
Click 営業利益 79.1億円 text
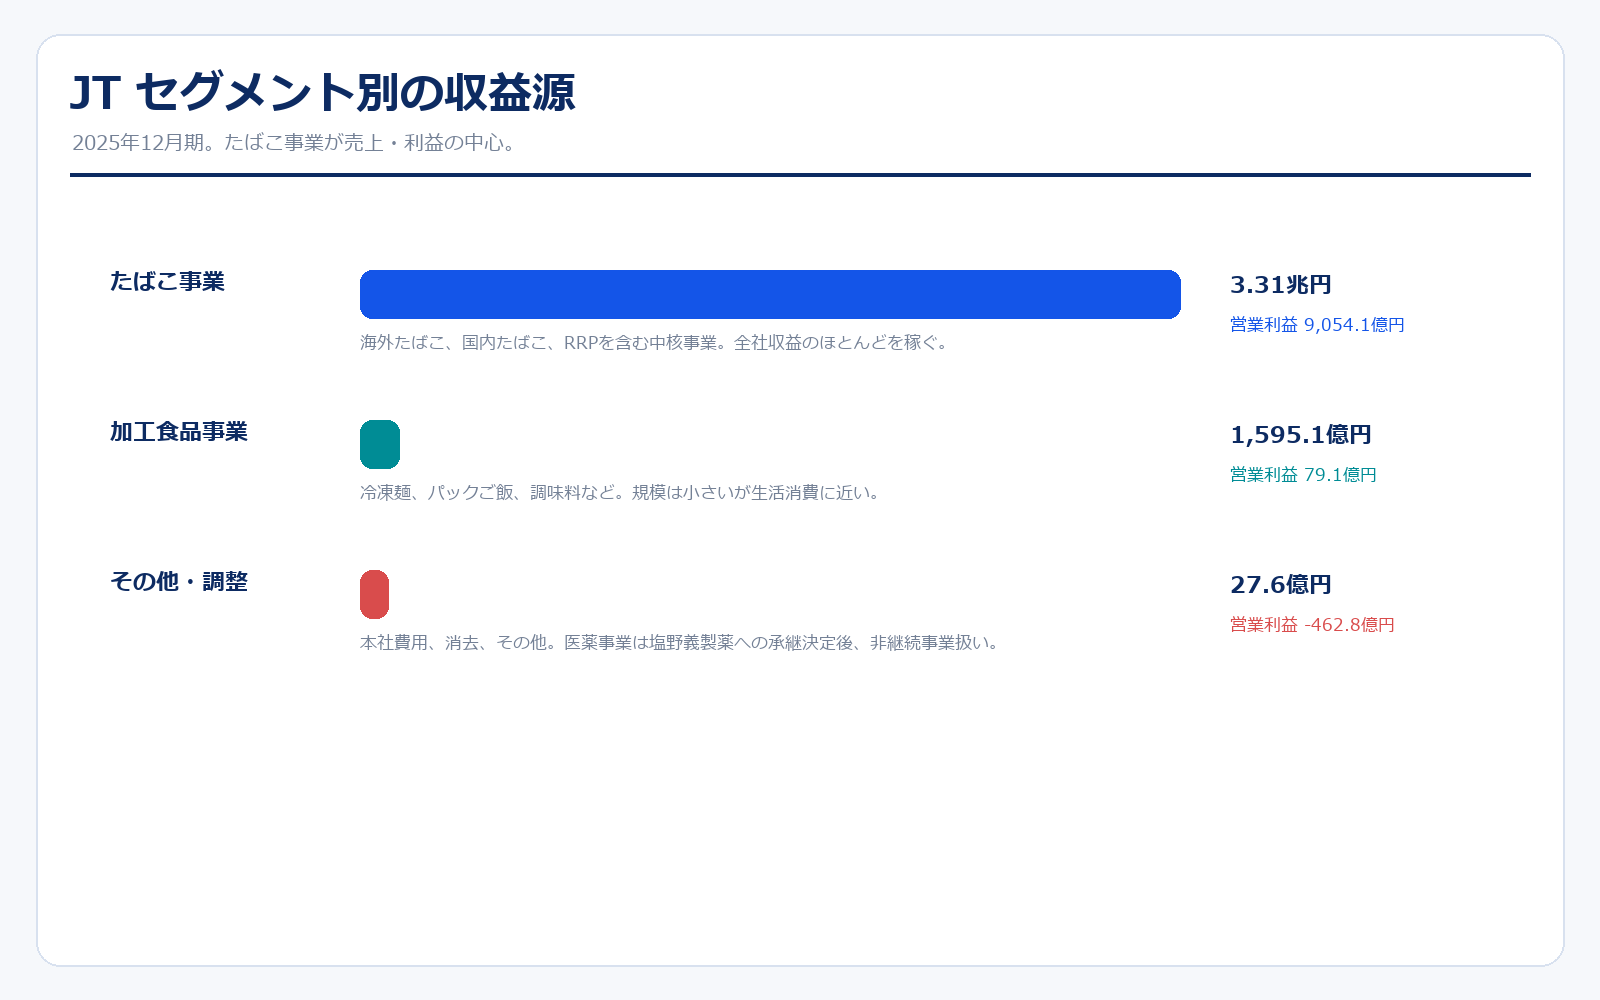(1303, 475)
